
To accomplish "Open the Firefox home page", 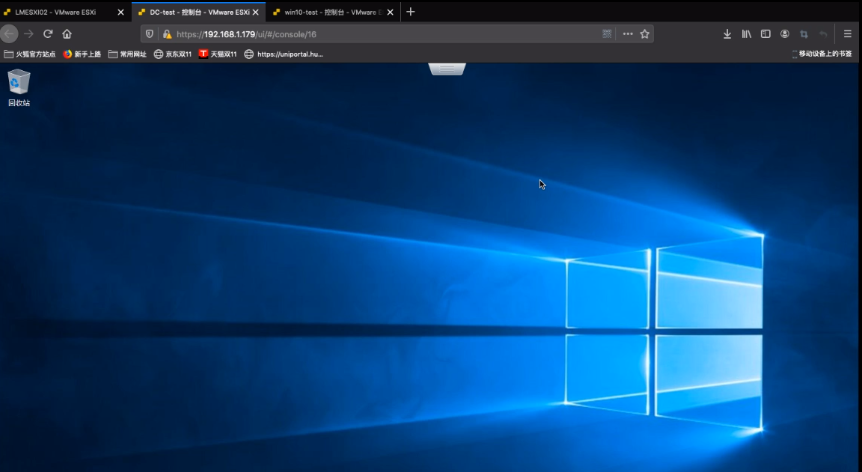I will [67, 34].
